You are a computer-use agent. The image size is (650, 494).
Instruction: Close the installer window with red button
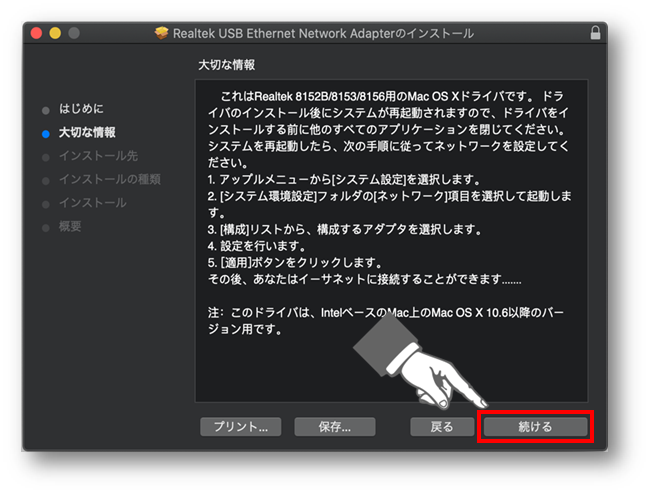pos(36,33)
